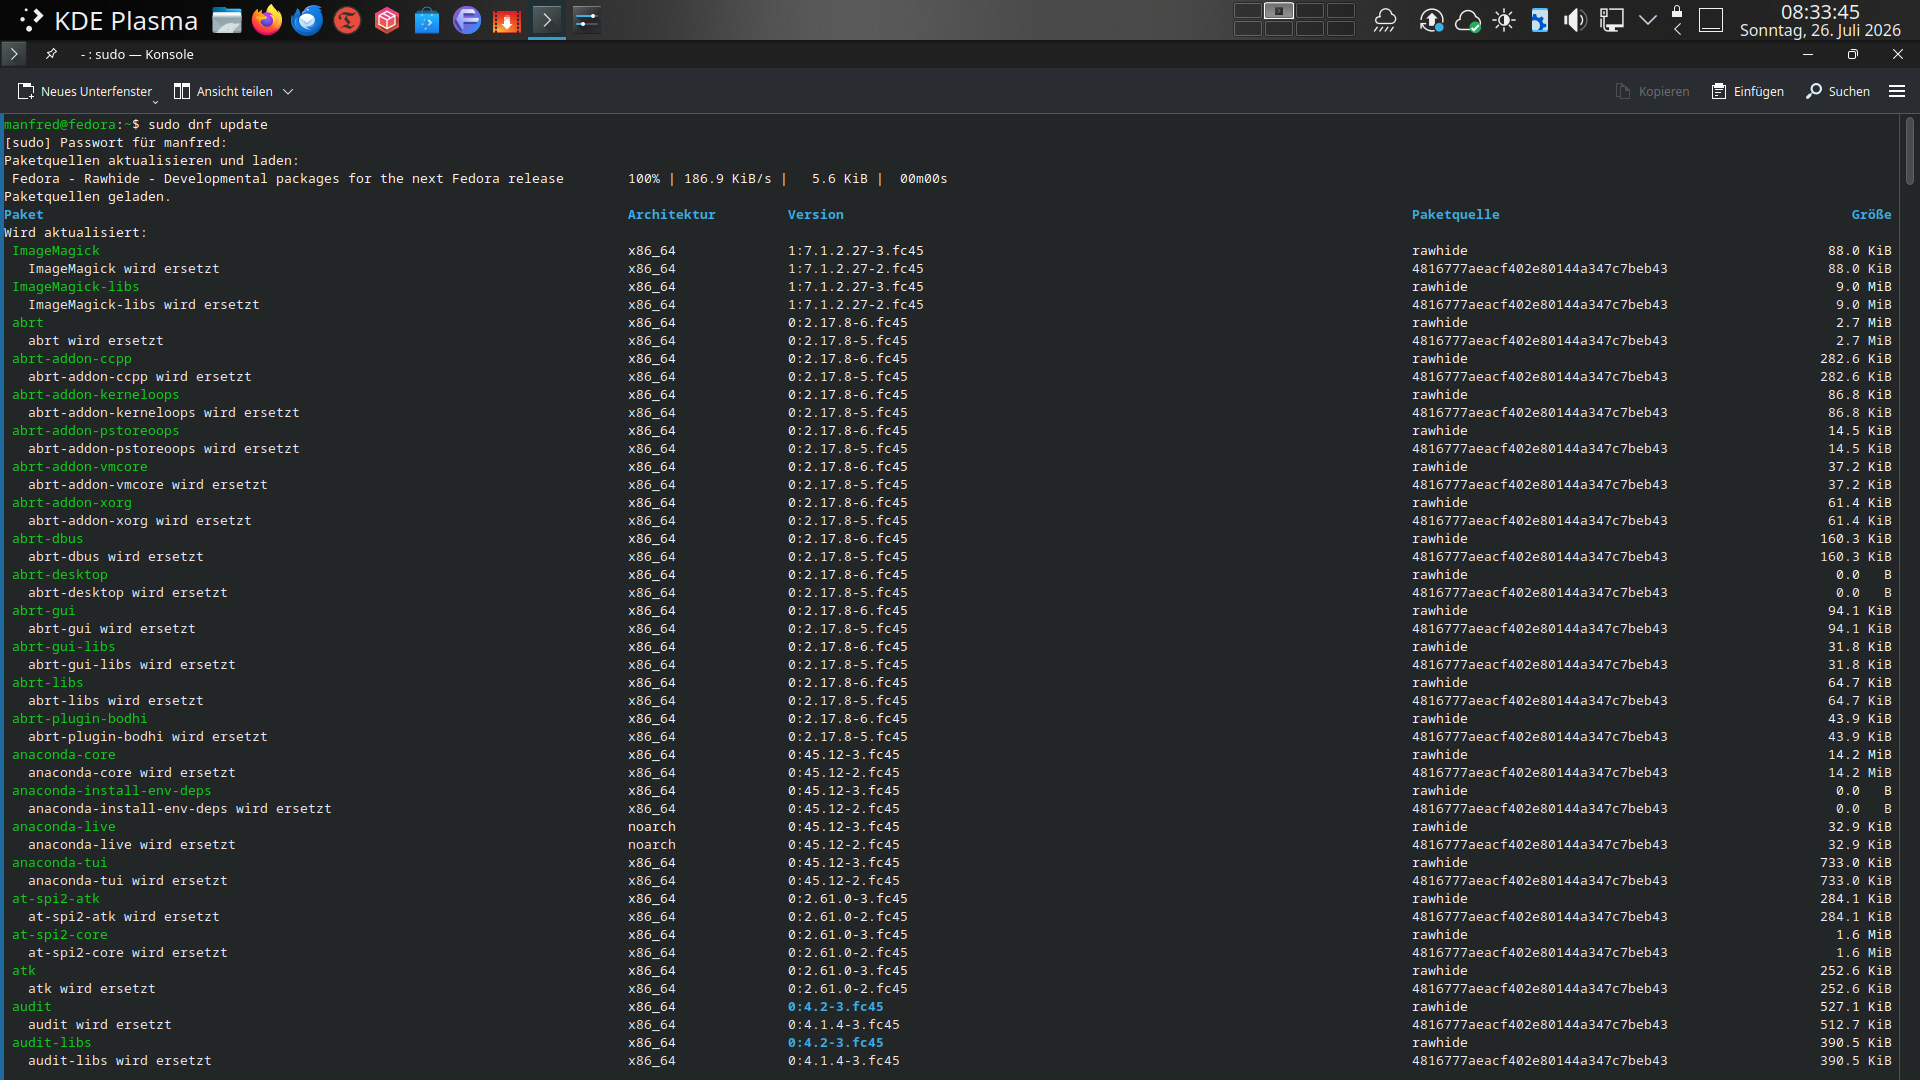This screenshot has height=1080, width=1920.
Task: Click the abrt-addon-kerneloops package name
Action: [x=96, y=395]
